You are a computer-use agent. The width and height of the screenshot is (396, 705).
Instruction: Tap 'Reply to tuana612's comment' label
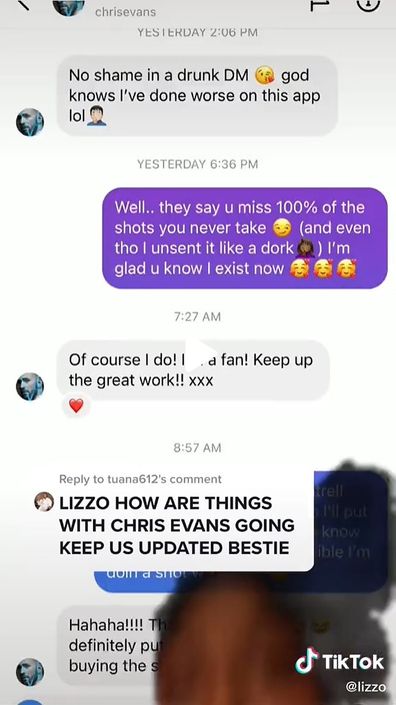140,479
